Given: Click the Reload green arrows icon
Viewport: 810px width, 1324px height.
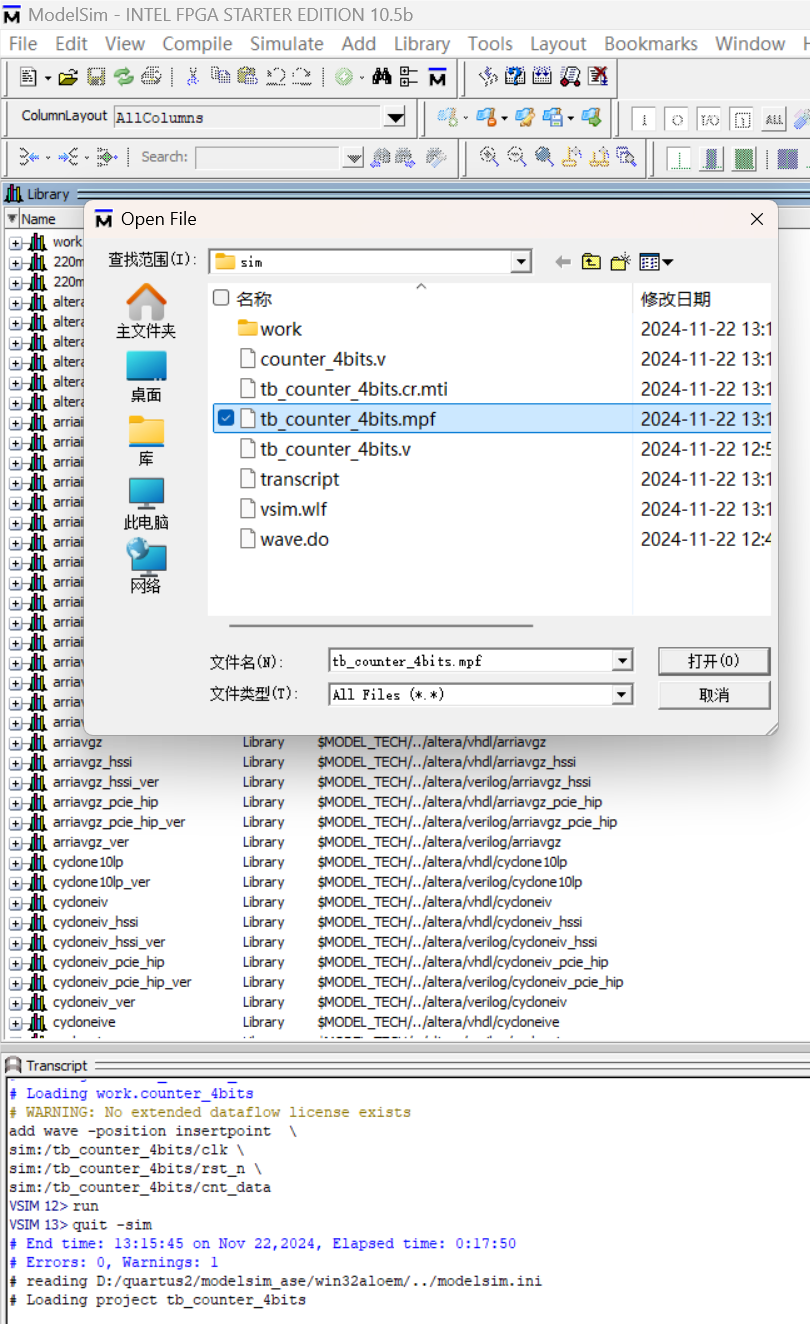Looking at the screenshot, I should [x=123, y=77].
